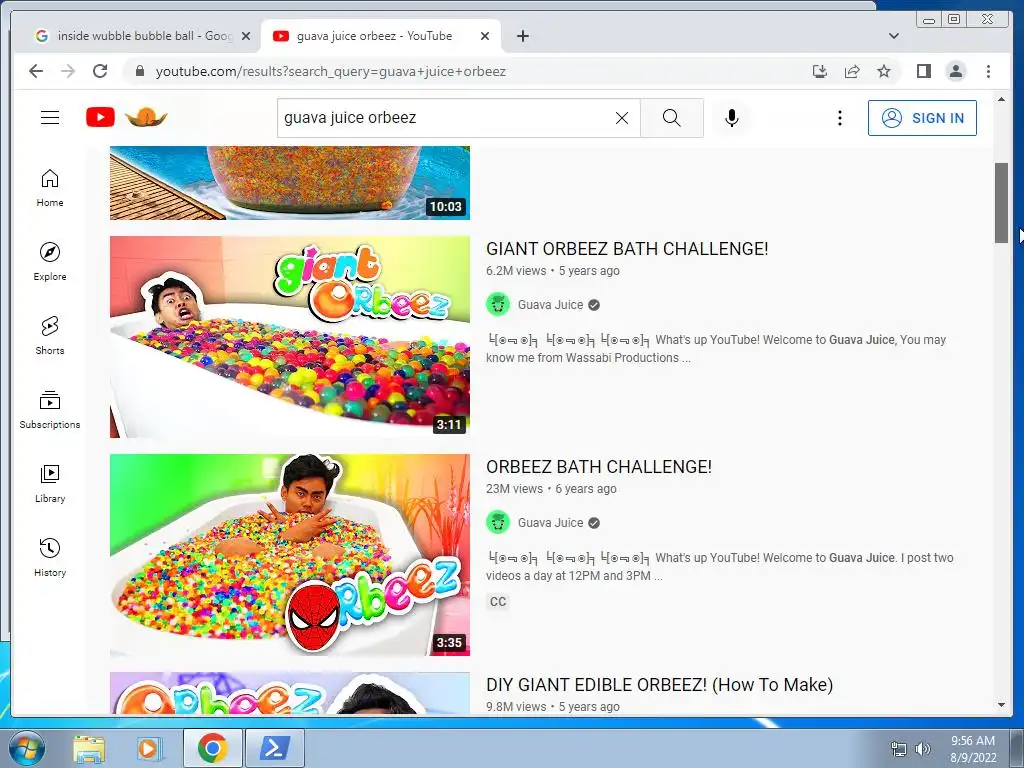Open Library in sidebar
The width and height of the screenshot is (1024, 768).
[x=50, y=483]
